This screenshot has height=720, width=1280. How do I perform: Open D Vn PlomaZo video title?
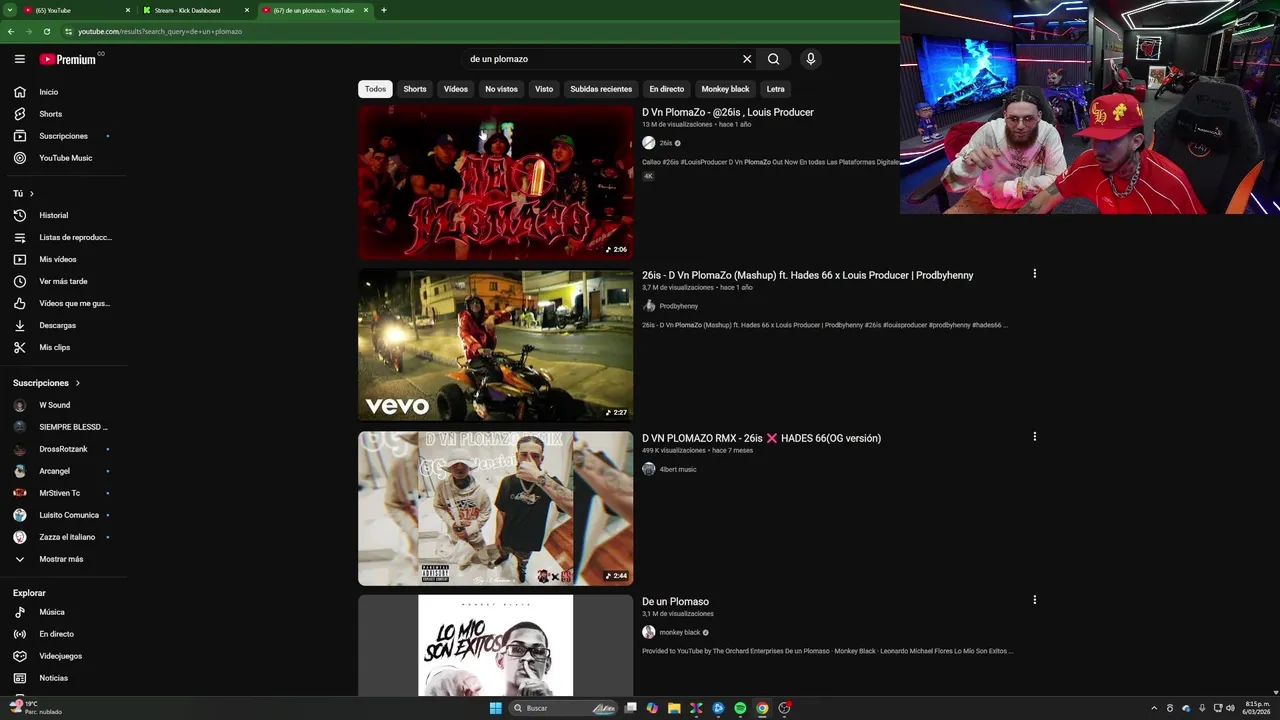[x=728, y=112]
